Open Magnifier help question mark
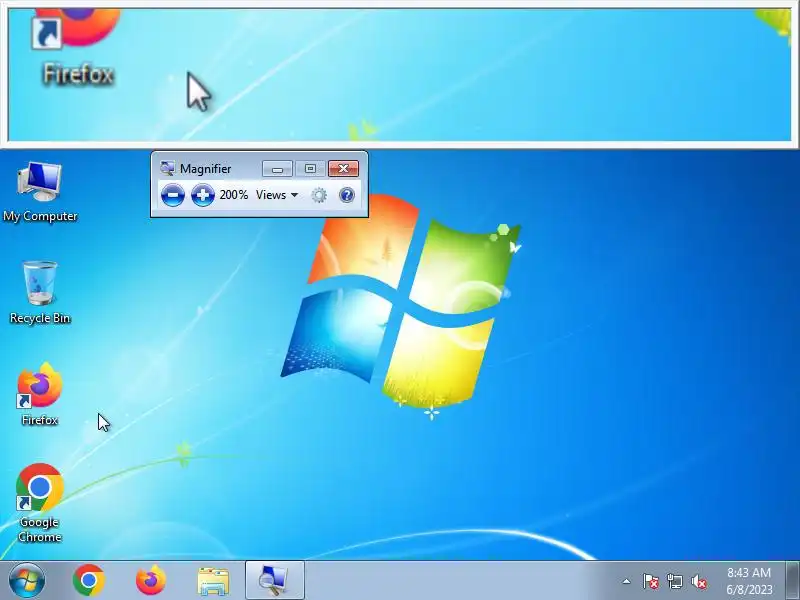The height and width of the screenshot is (600, 800). pos(346,195)
